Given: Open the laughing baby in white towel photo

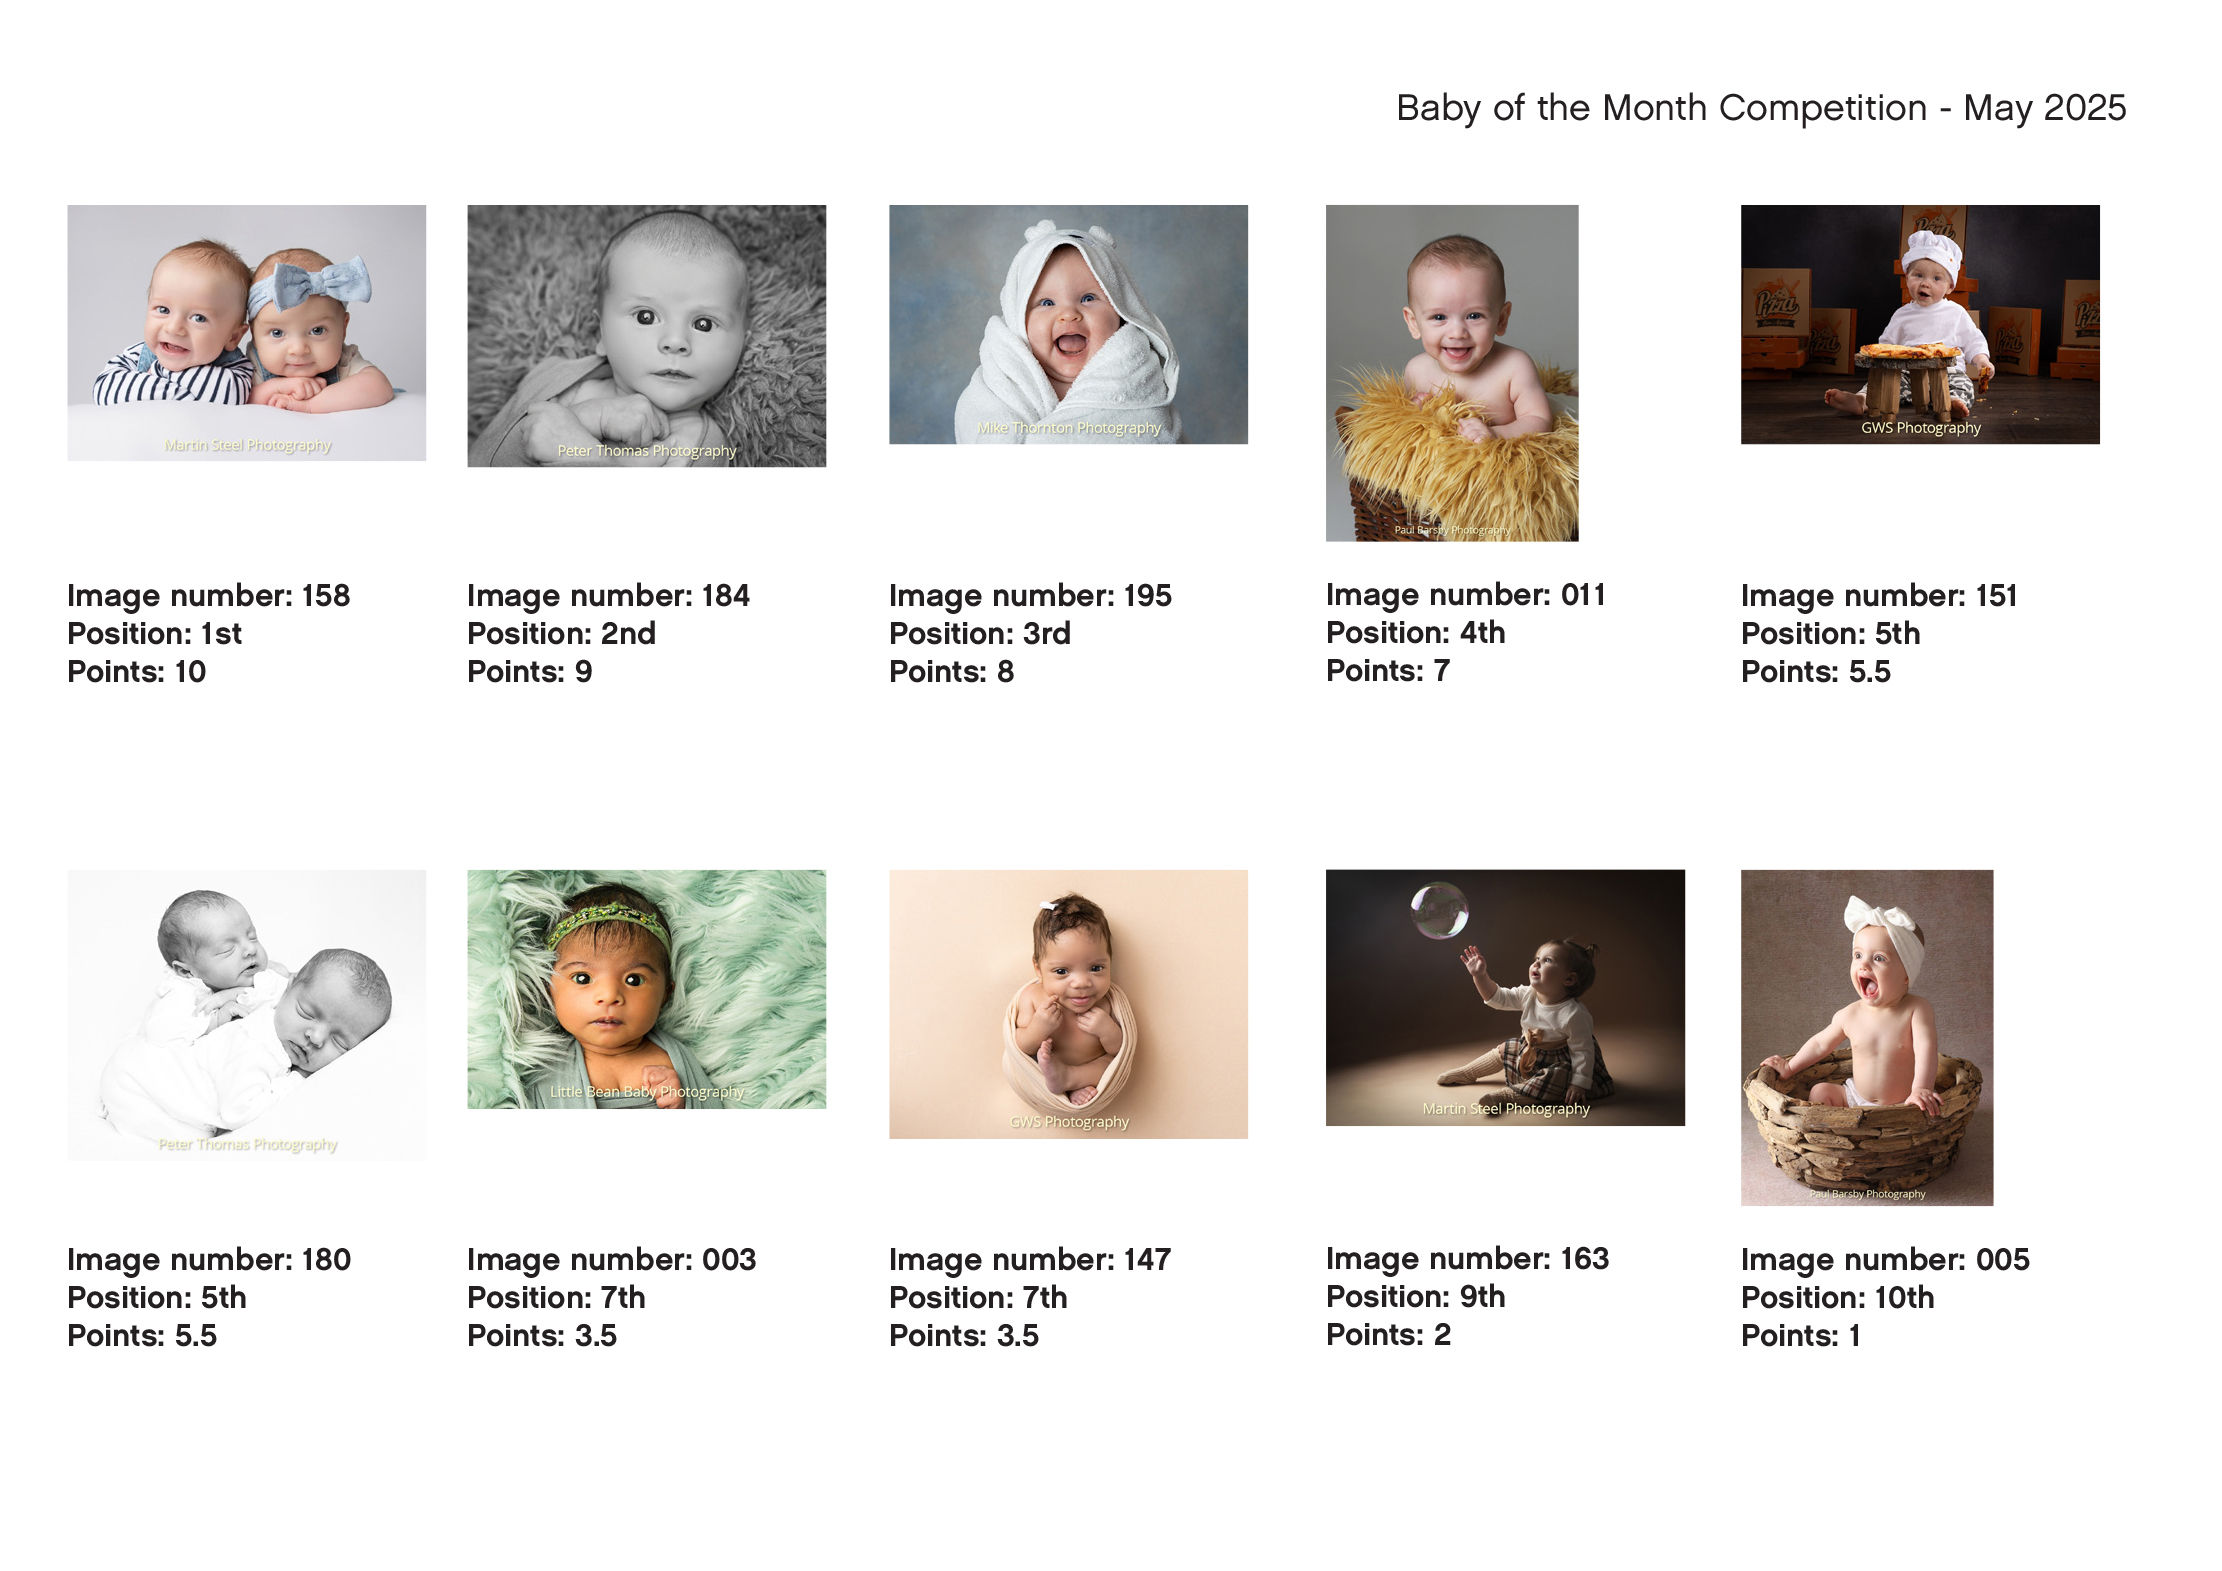Looking at the screenshot, I should coord(1068,324).
